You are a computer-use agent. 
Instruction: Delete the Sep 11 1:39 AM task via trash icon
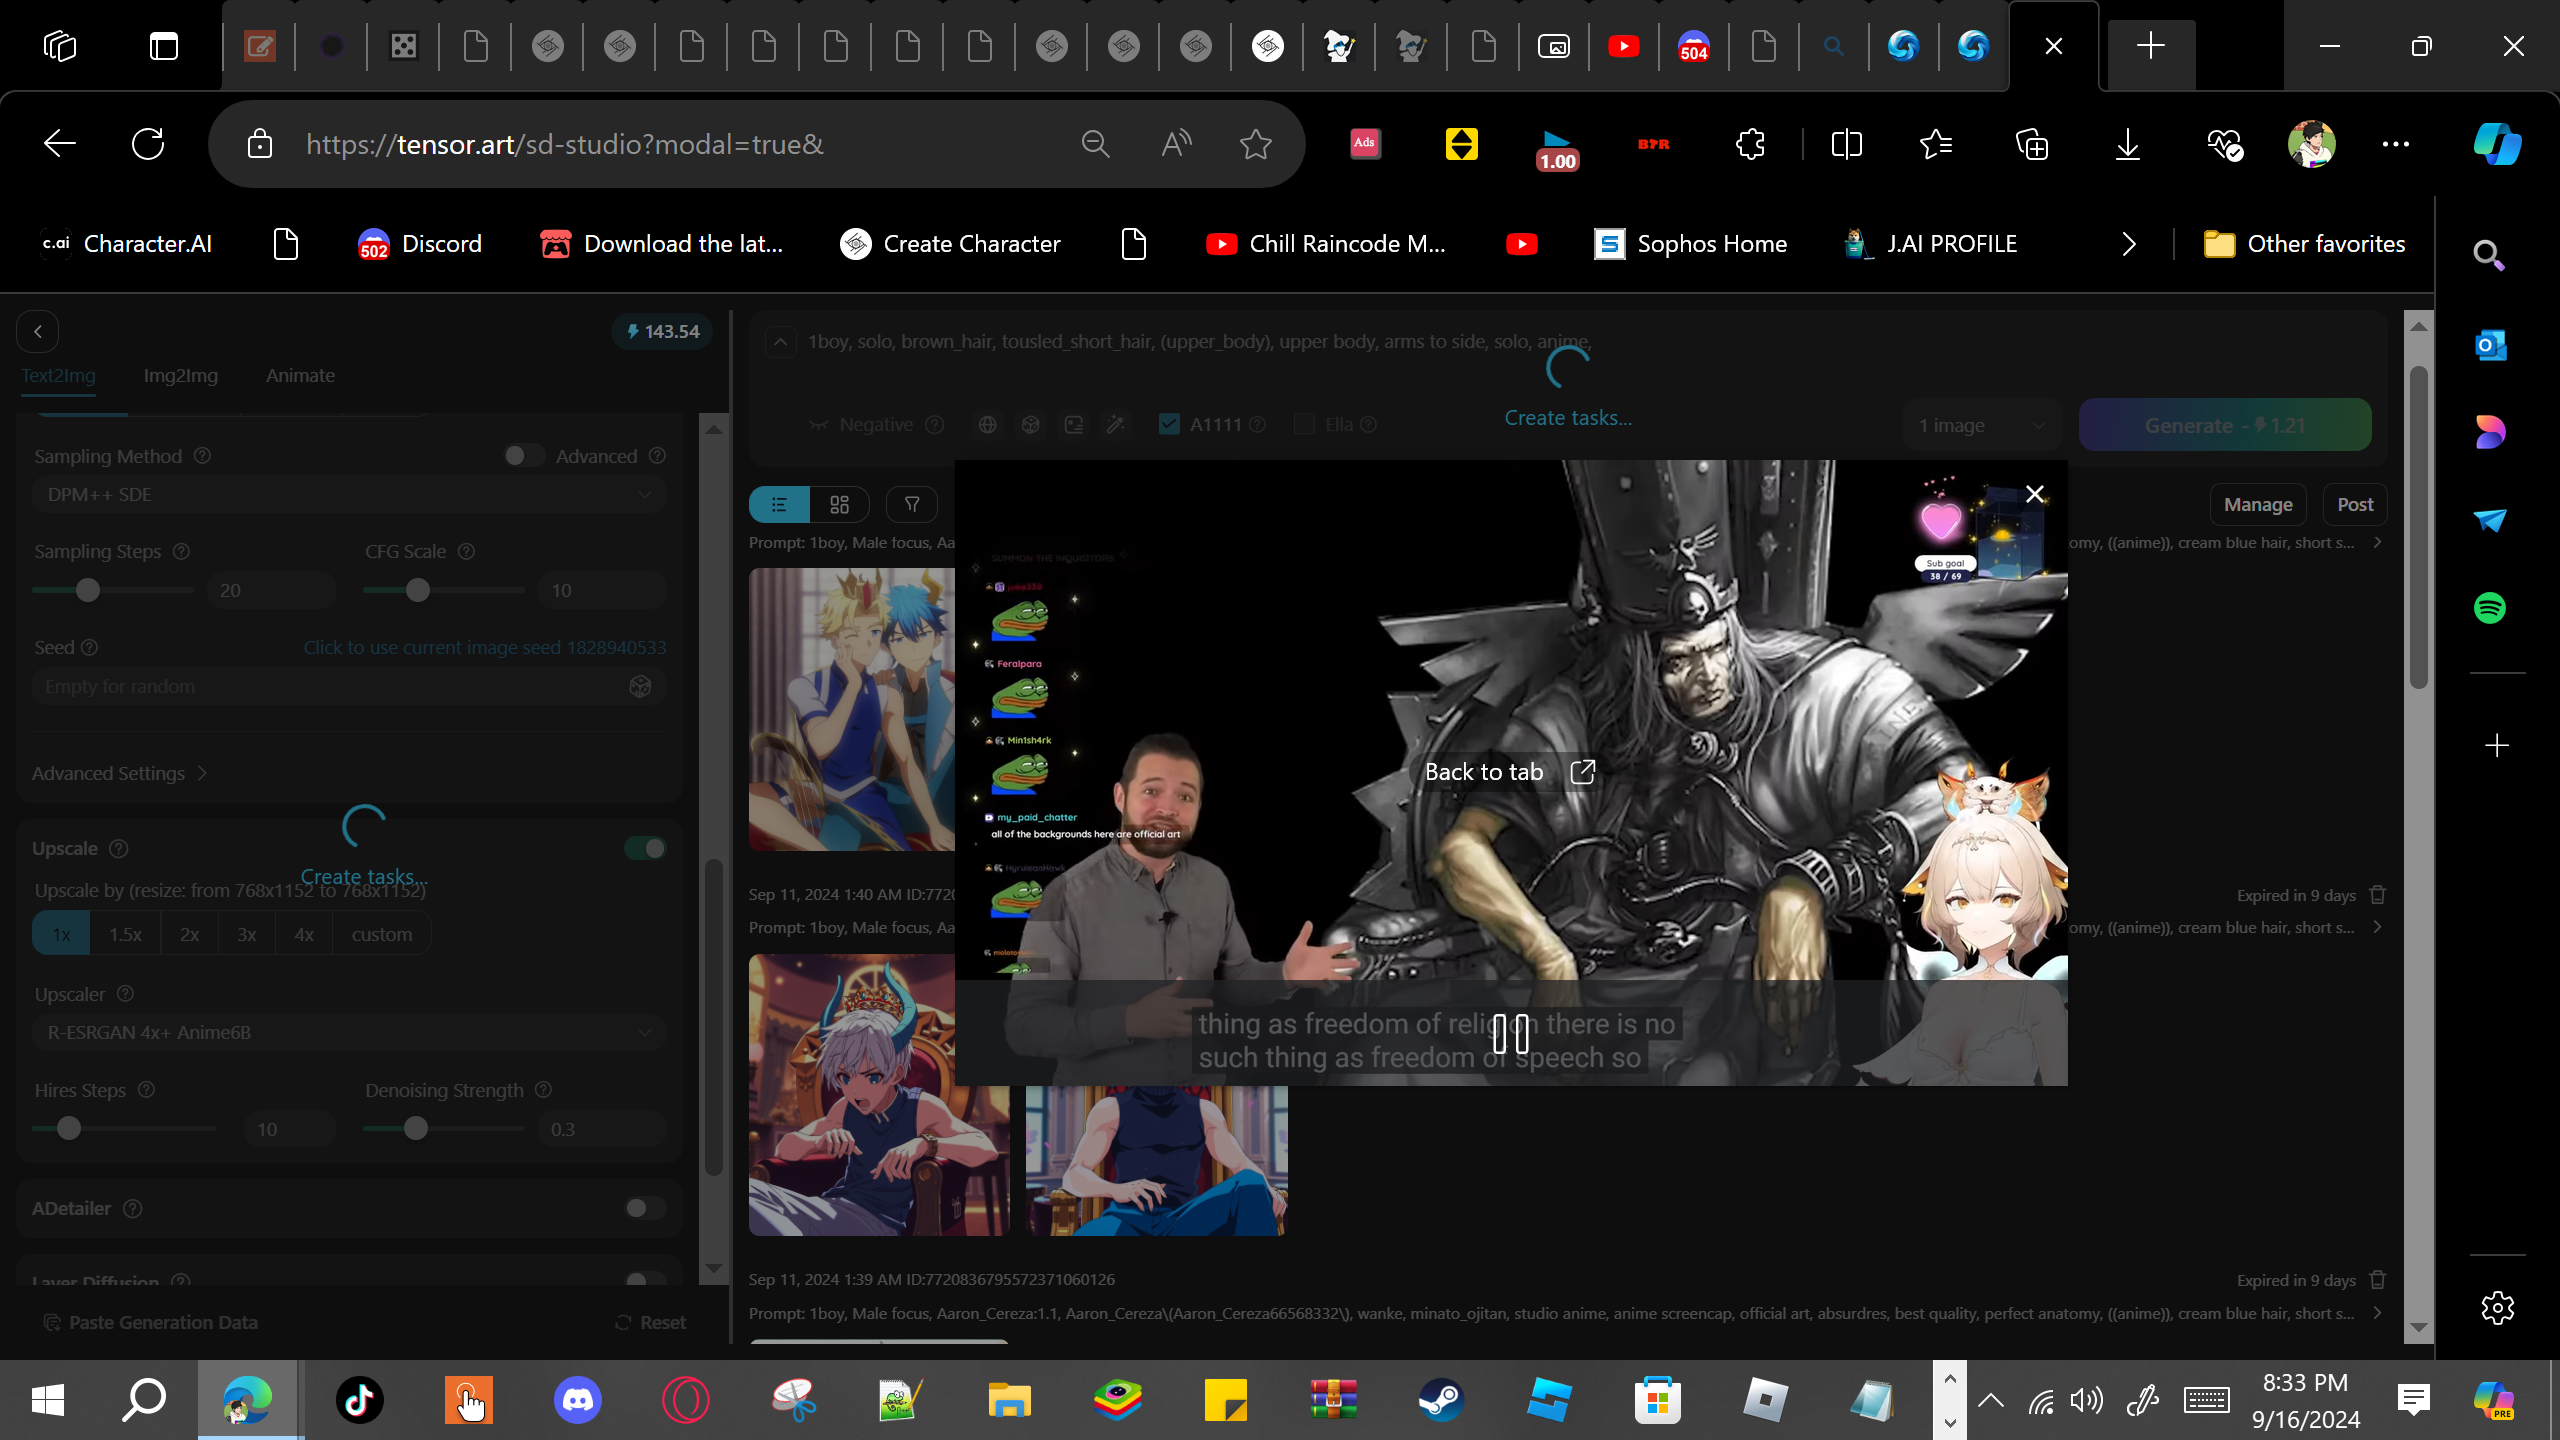coord(2377,1280)
